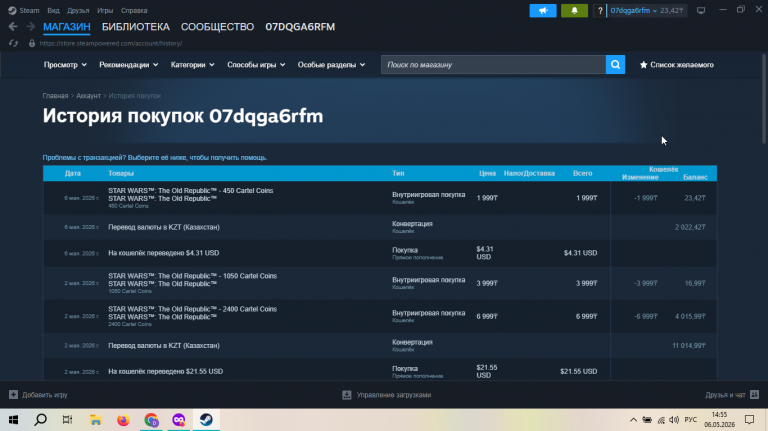Open the Друзья menu

point(78,10)
